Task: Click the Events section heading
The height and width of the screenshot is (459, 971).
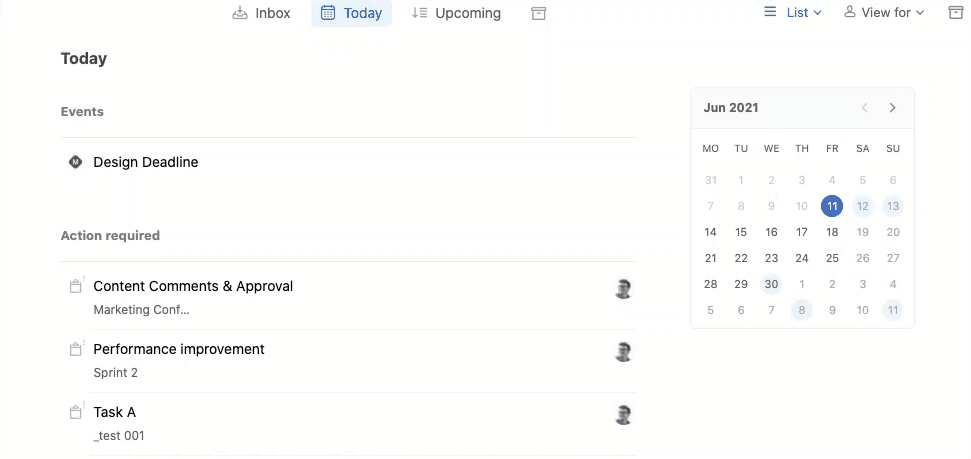Action: pyautogui.click(x=82, y=112)
